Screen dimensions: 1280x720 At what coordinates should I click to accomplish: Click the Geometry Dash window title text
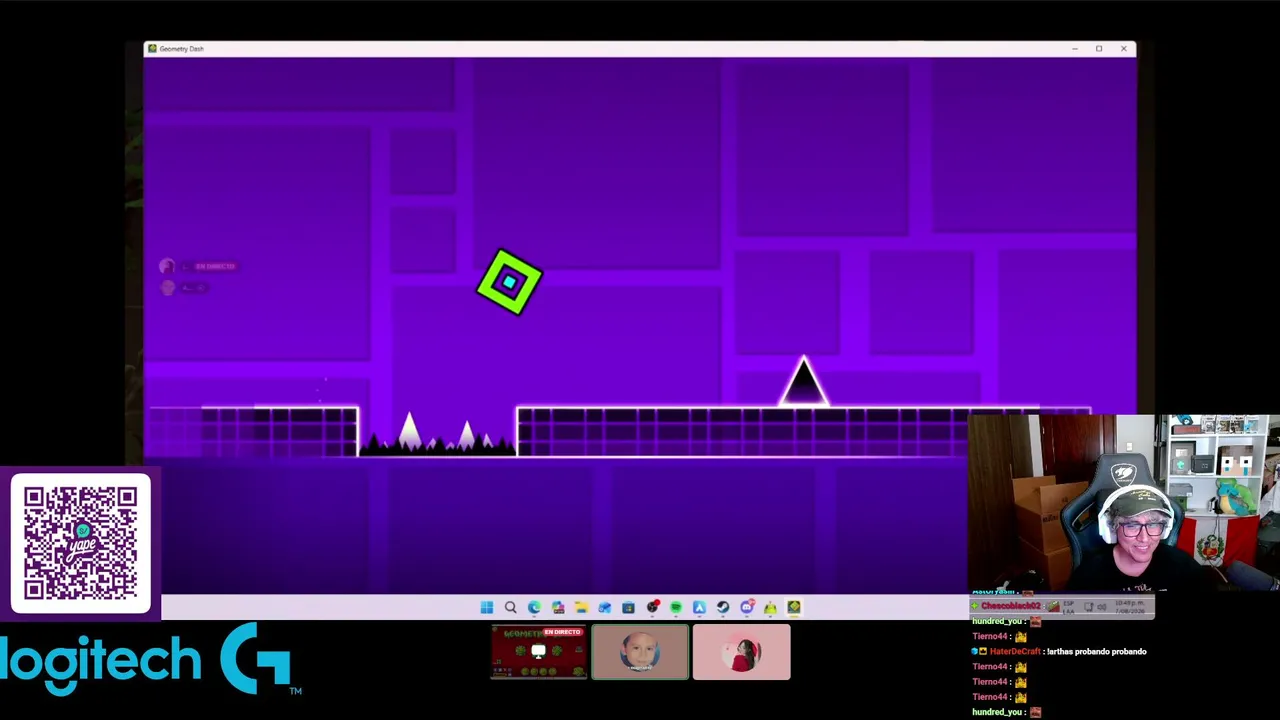tap(181, 49)
